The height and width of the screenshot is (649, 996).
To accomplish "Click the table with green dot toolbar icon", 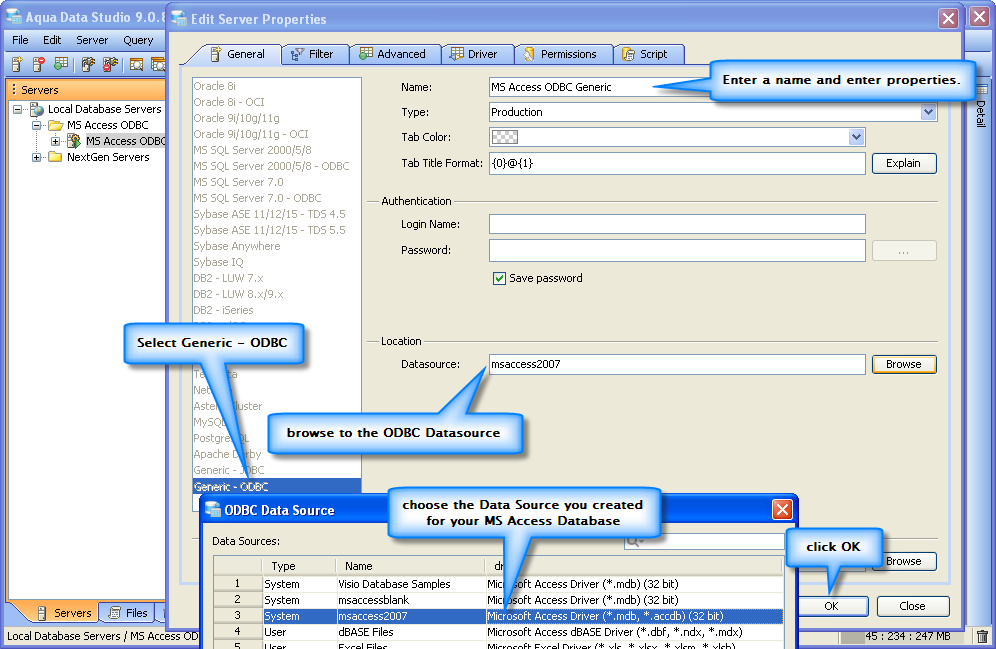I will pos(61,64).
